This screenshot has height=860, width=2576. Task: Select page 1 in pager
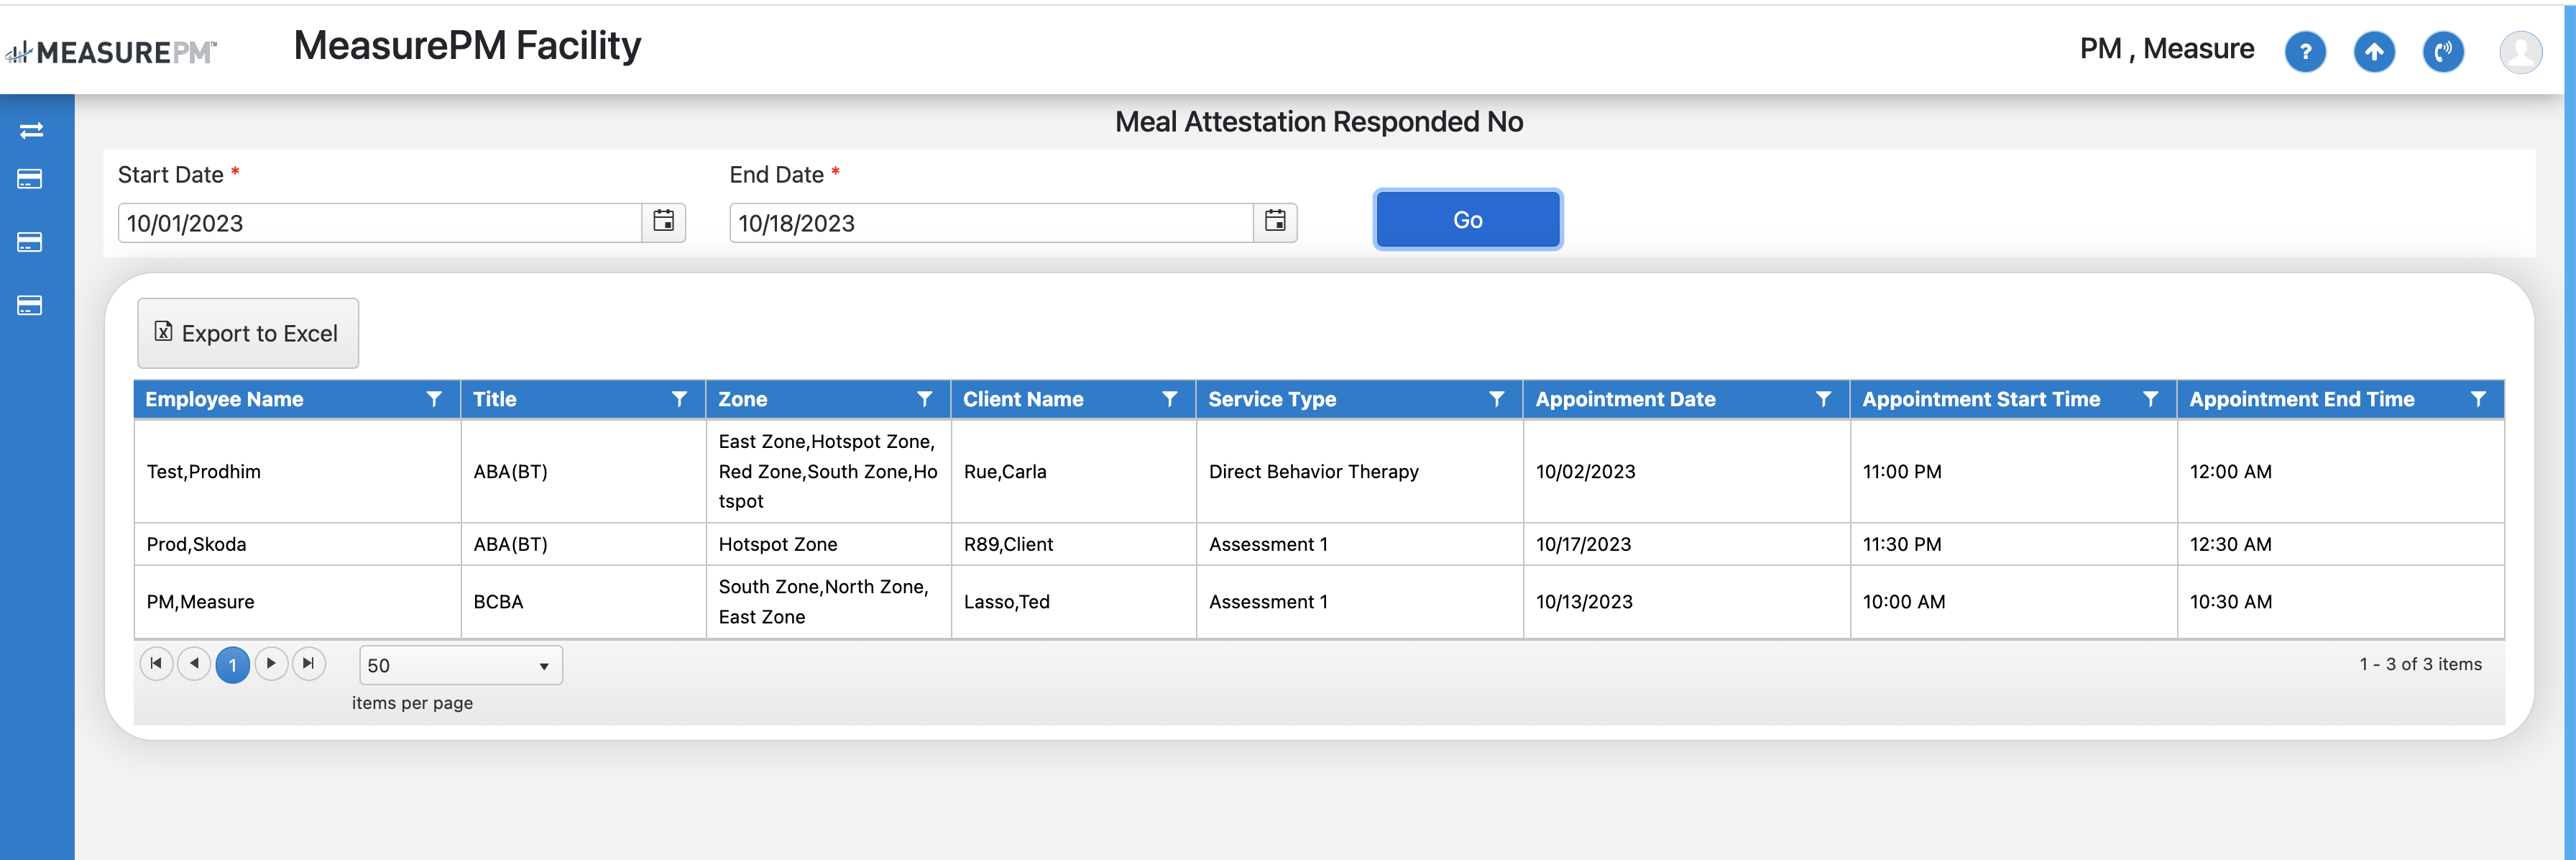[232, 665]
